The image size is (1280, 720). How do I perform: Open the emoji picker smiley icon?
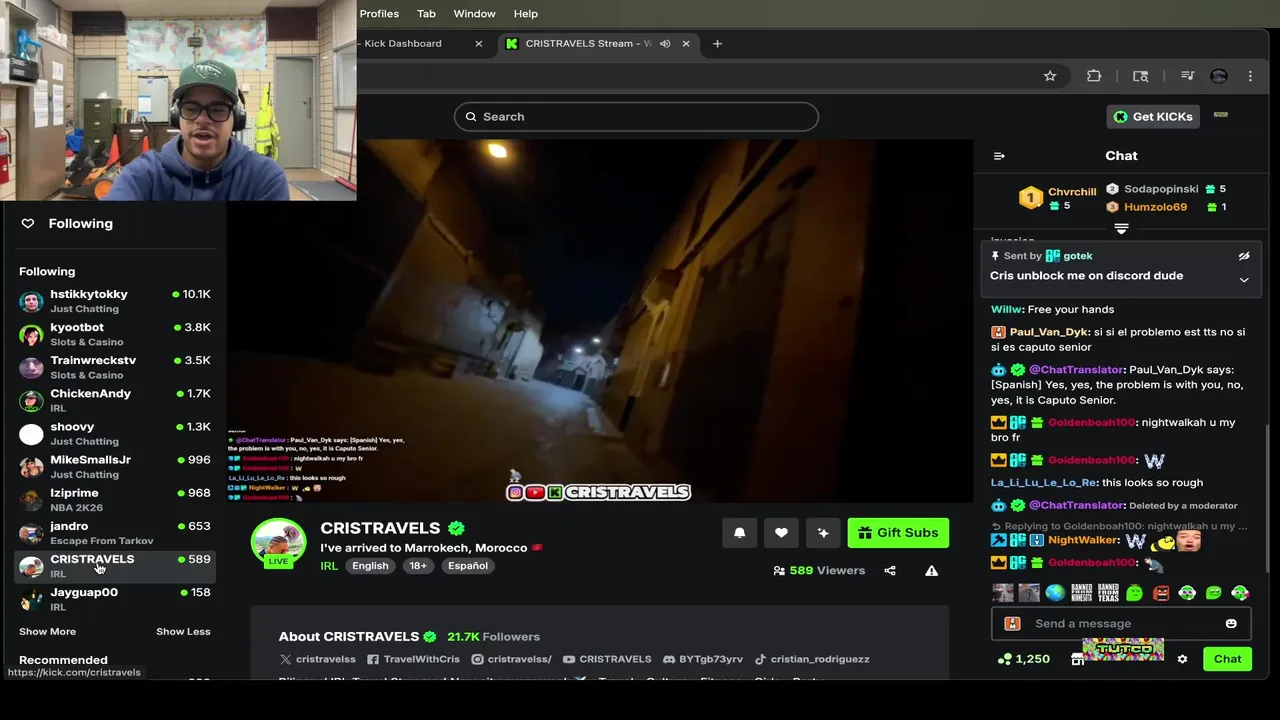click(x=1231, y=624)
